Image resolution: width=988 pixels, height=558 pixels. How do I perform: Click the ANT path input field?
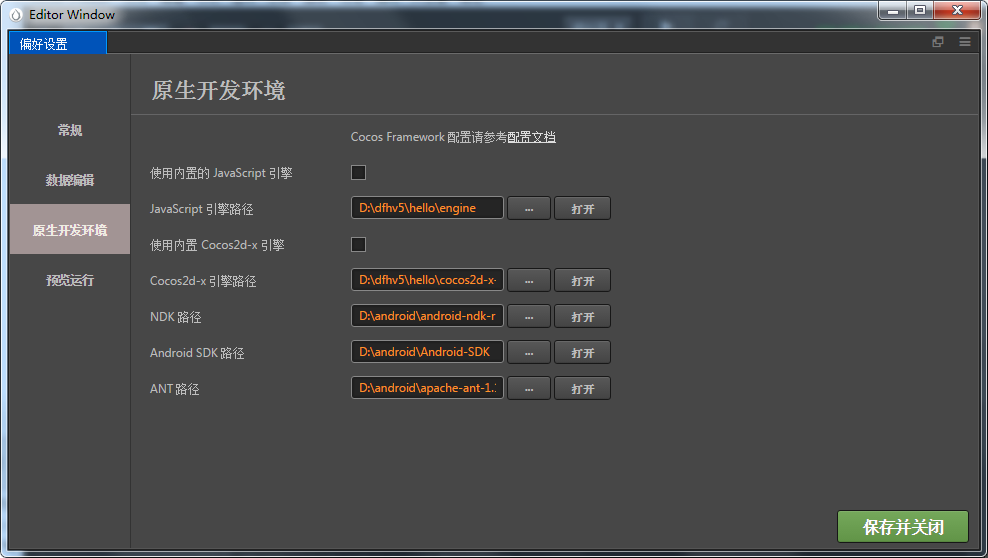(427, 388)
